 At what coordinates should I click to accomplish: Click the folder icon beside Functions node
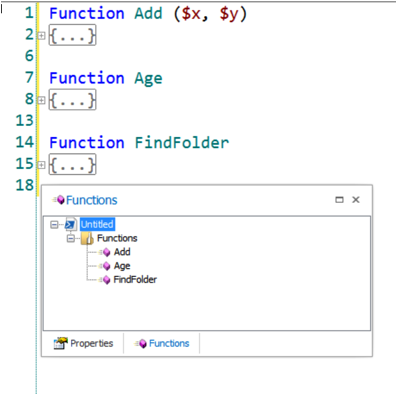click(87, 238)
